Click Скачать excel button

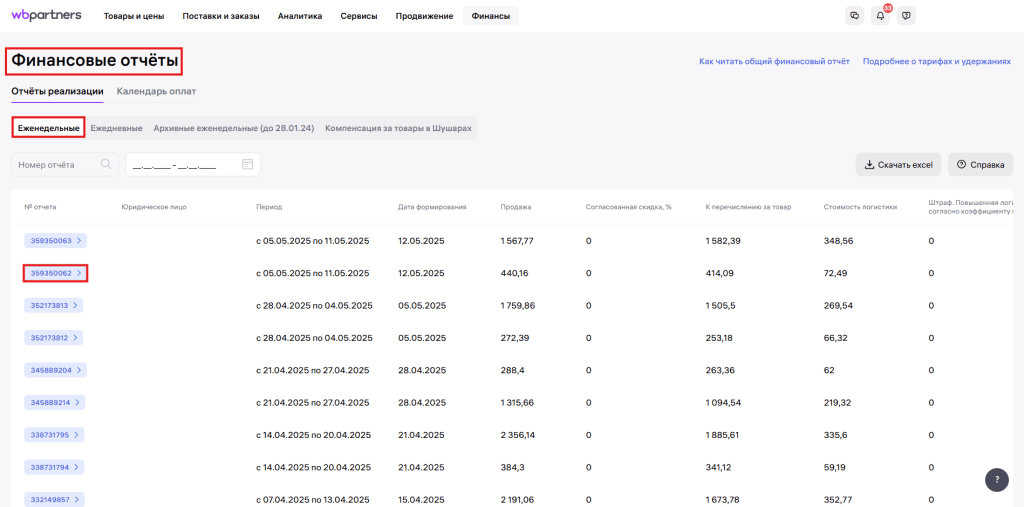(x=899, y=165)
